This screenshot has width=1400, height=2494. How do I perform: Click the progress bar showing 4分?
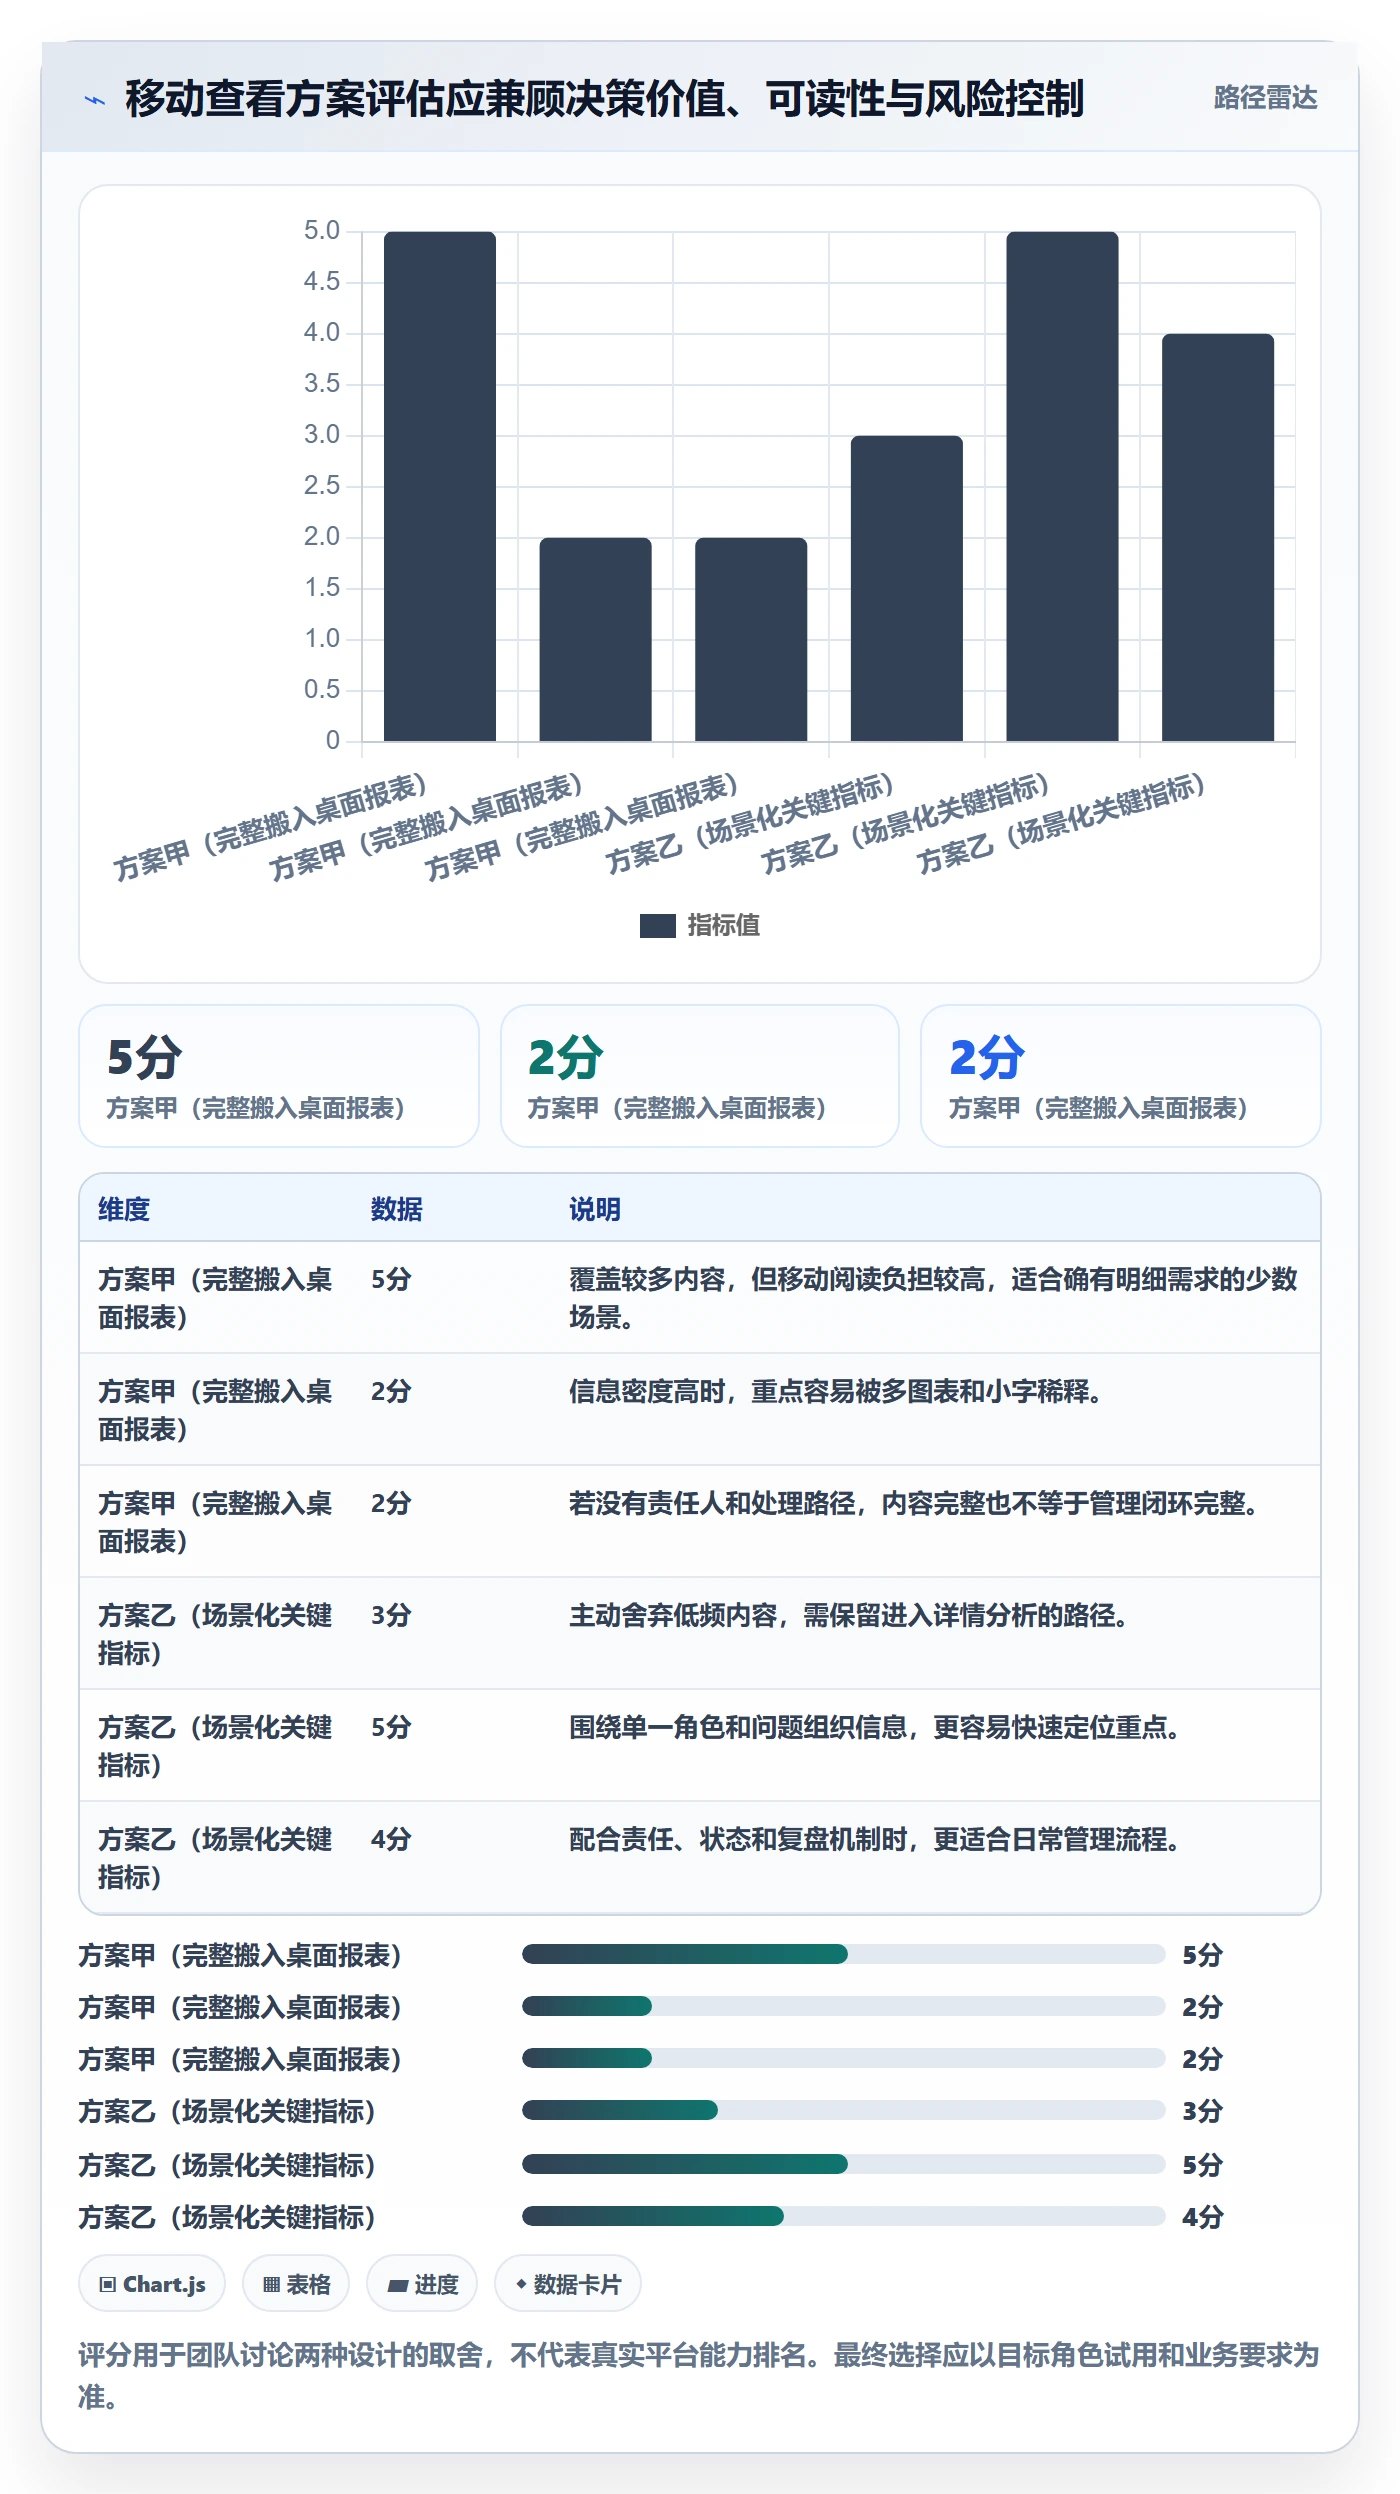pos(844,2216)
